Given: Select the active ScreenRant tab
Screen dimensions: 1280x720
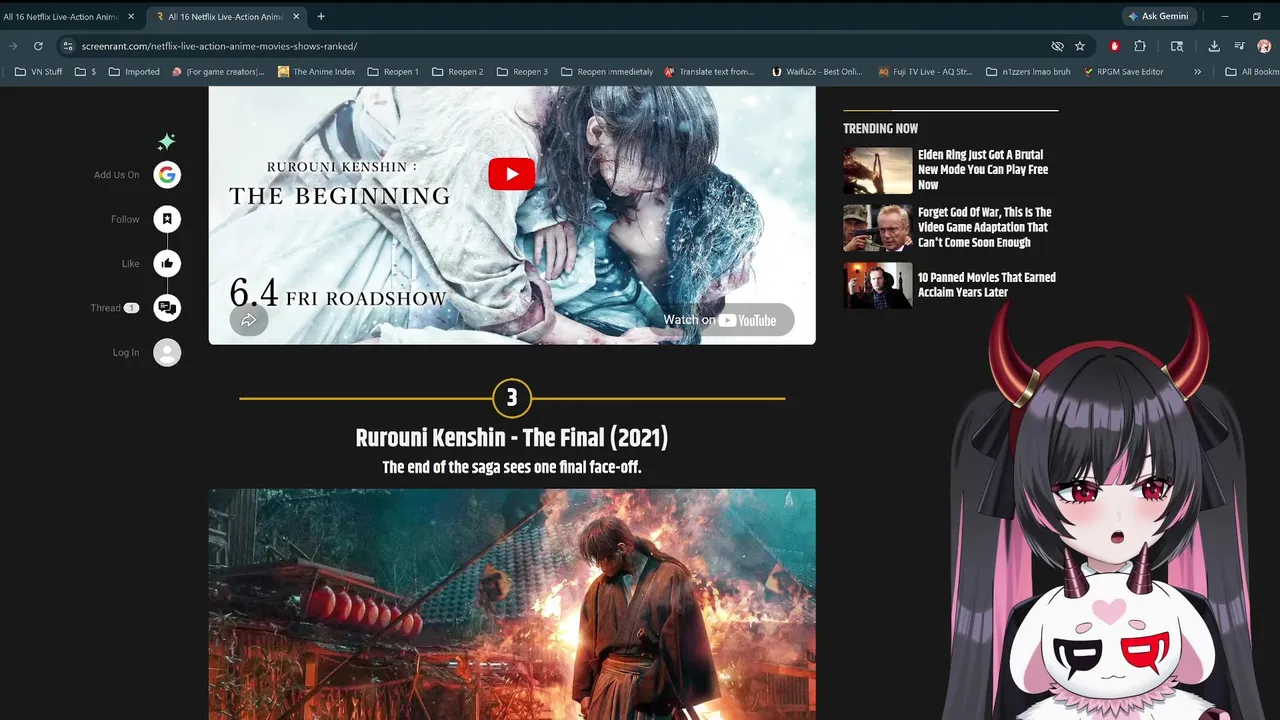Looking at the screenshot, I should (x=228, y=16).
